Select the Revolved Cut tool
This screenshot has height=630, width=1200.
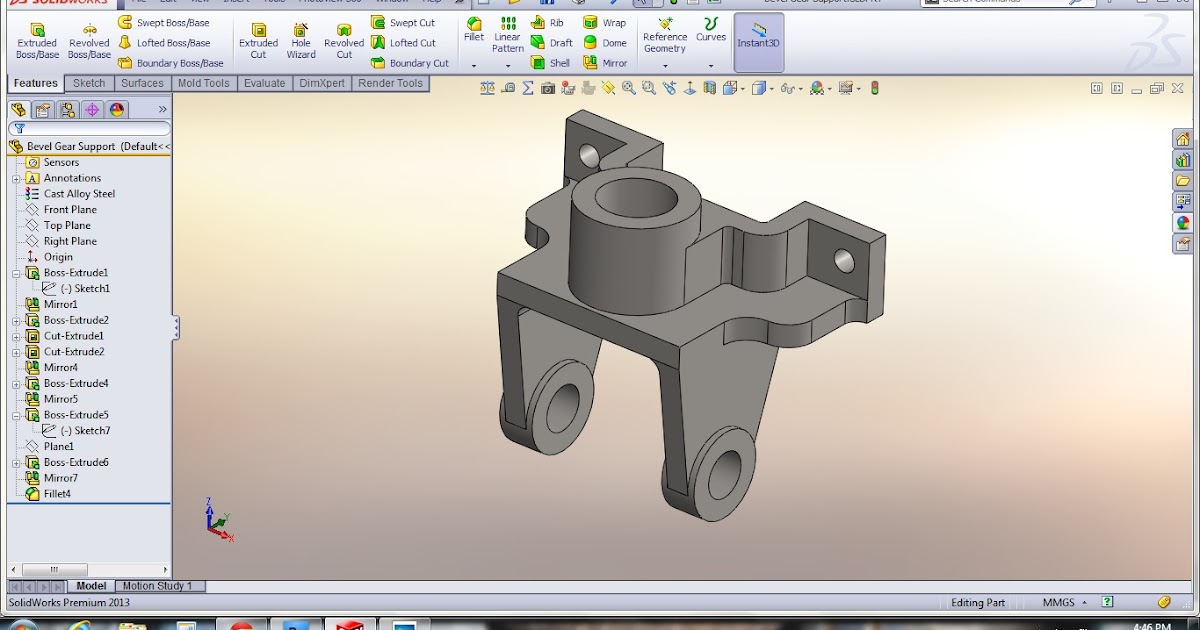pos(344,40)
